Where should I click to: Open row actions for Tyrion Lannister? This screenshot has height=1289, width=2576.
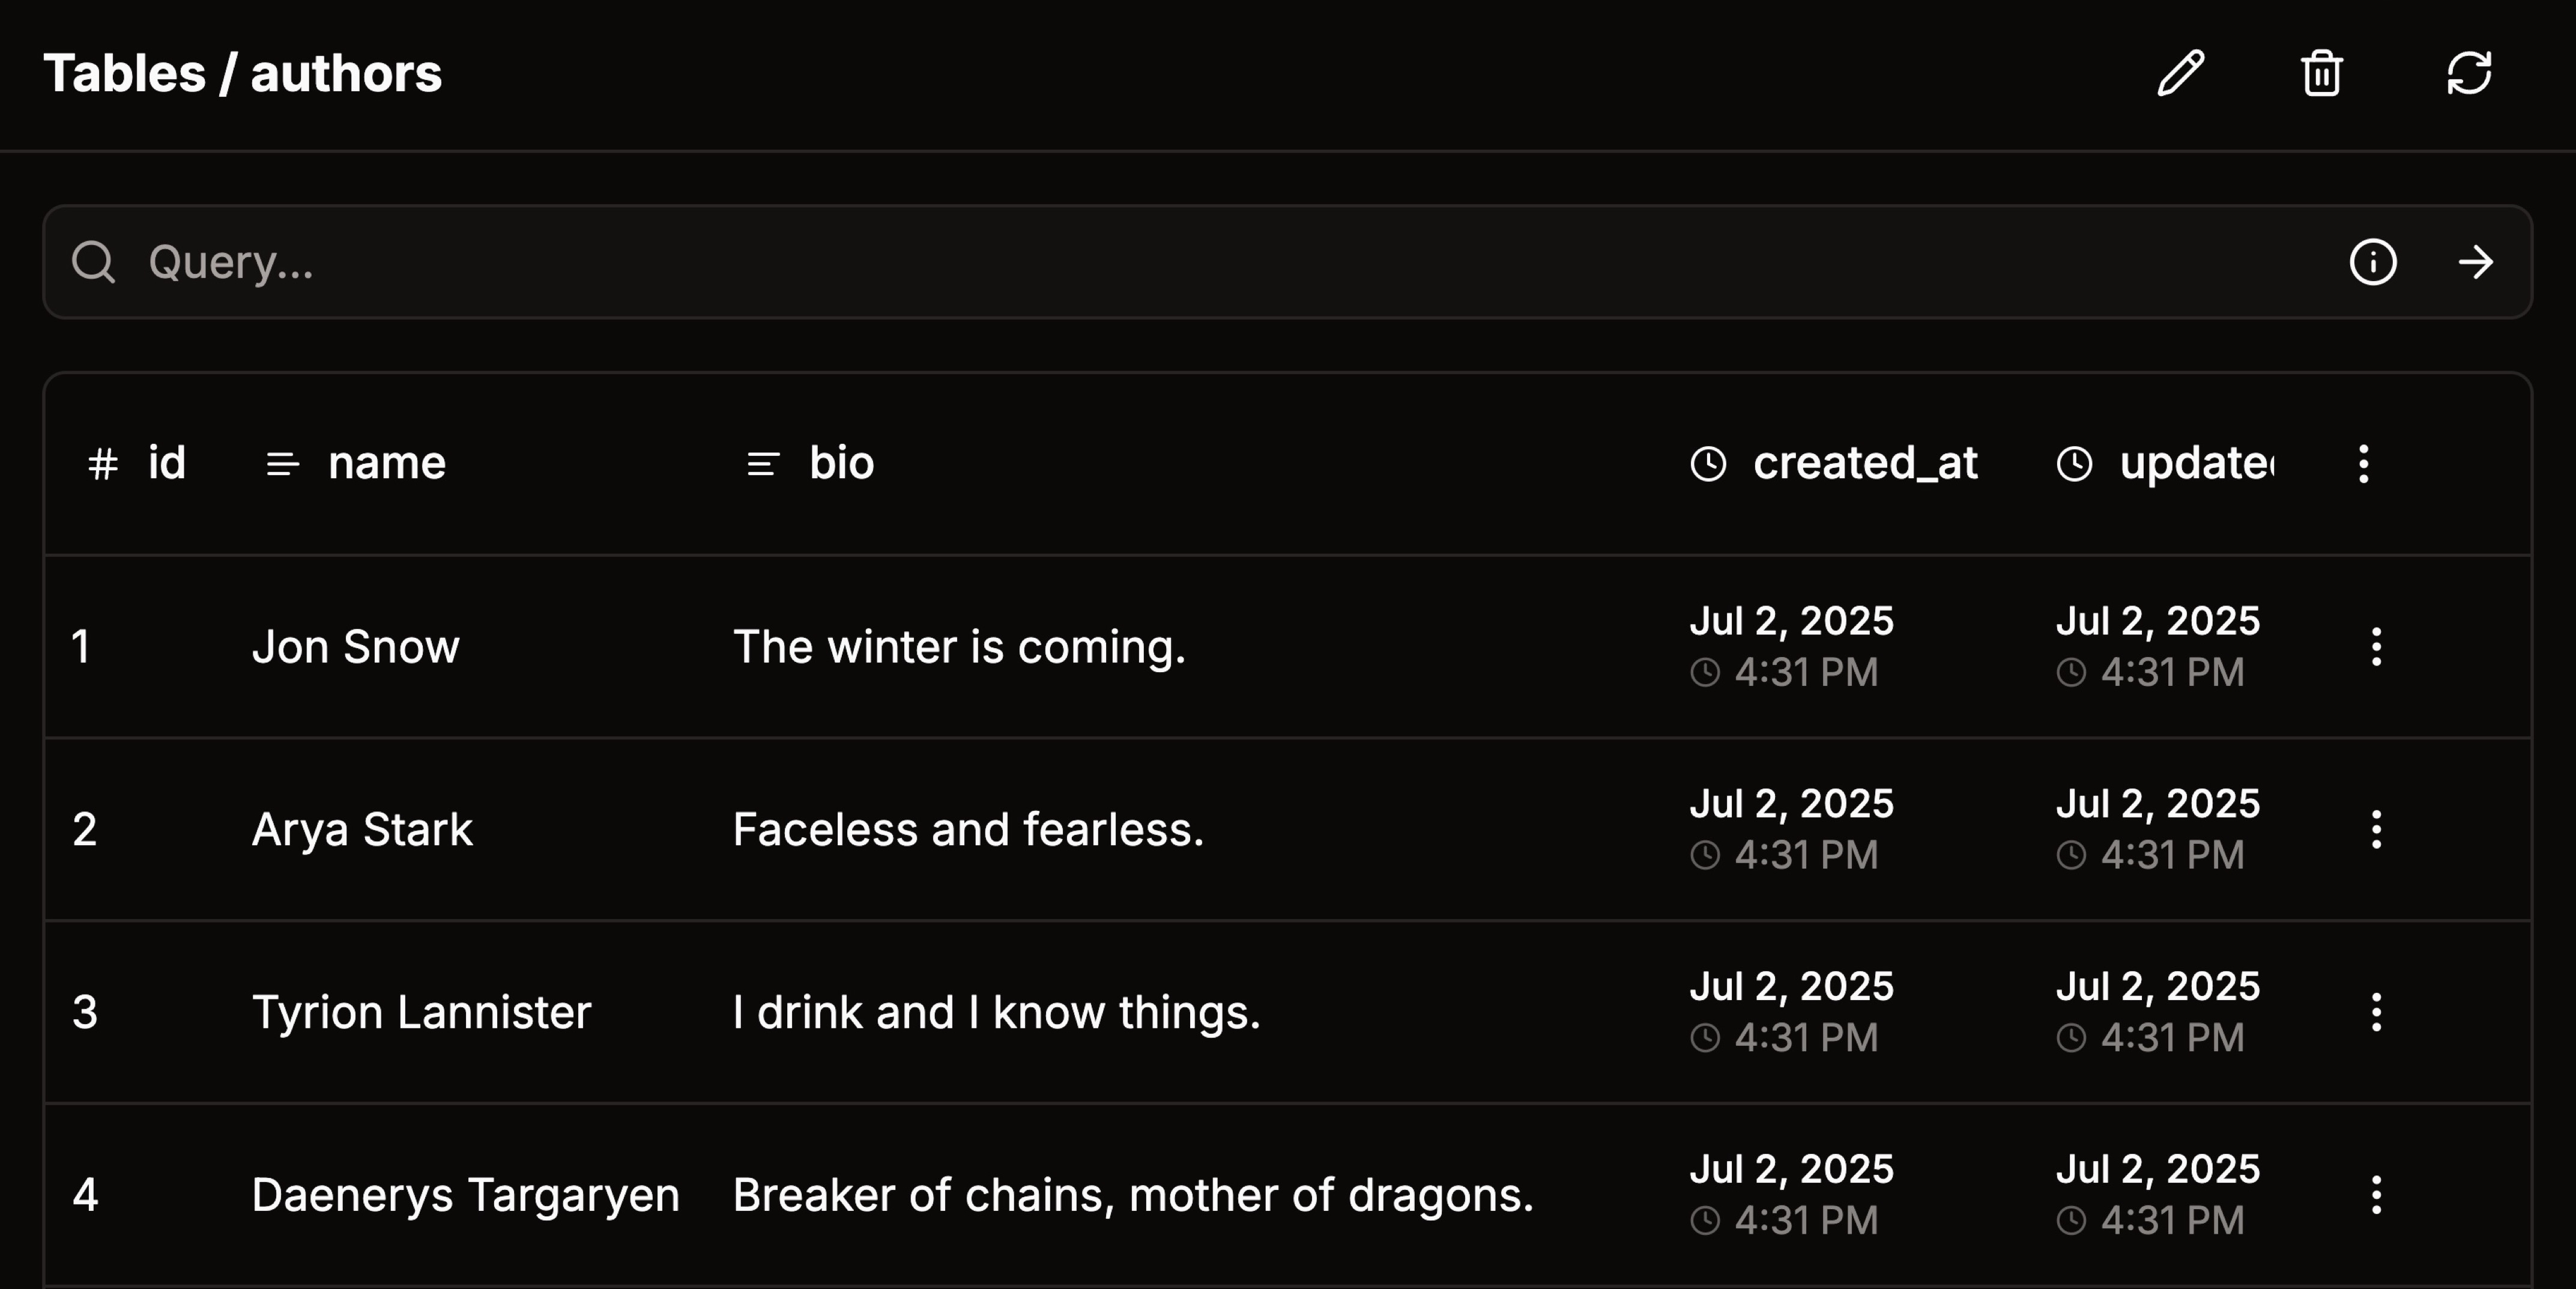click(x=2376, y=1012)
